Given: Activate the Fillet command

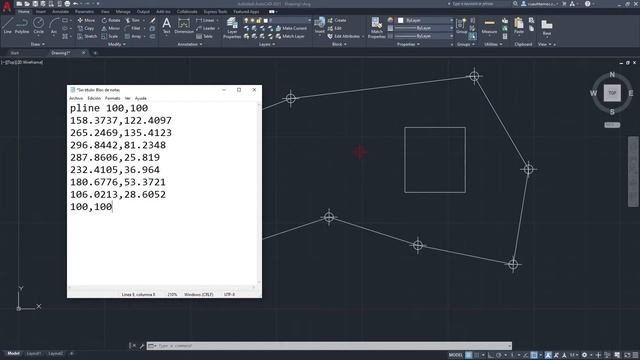Looking at the screenshot, I should tap(133, 28).
